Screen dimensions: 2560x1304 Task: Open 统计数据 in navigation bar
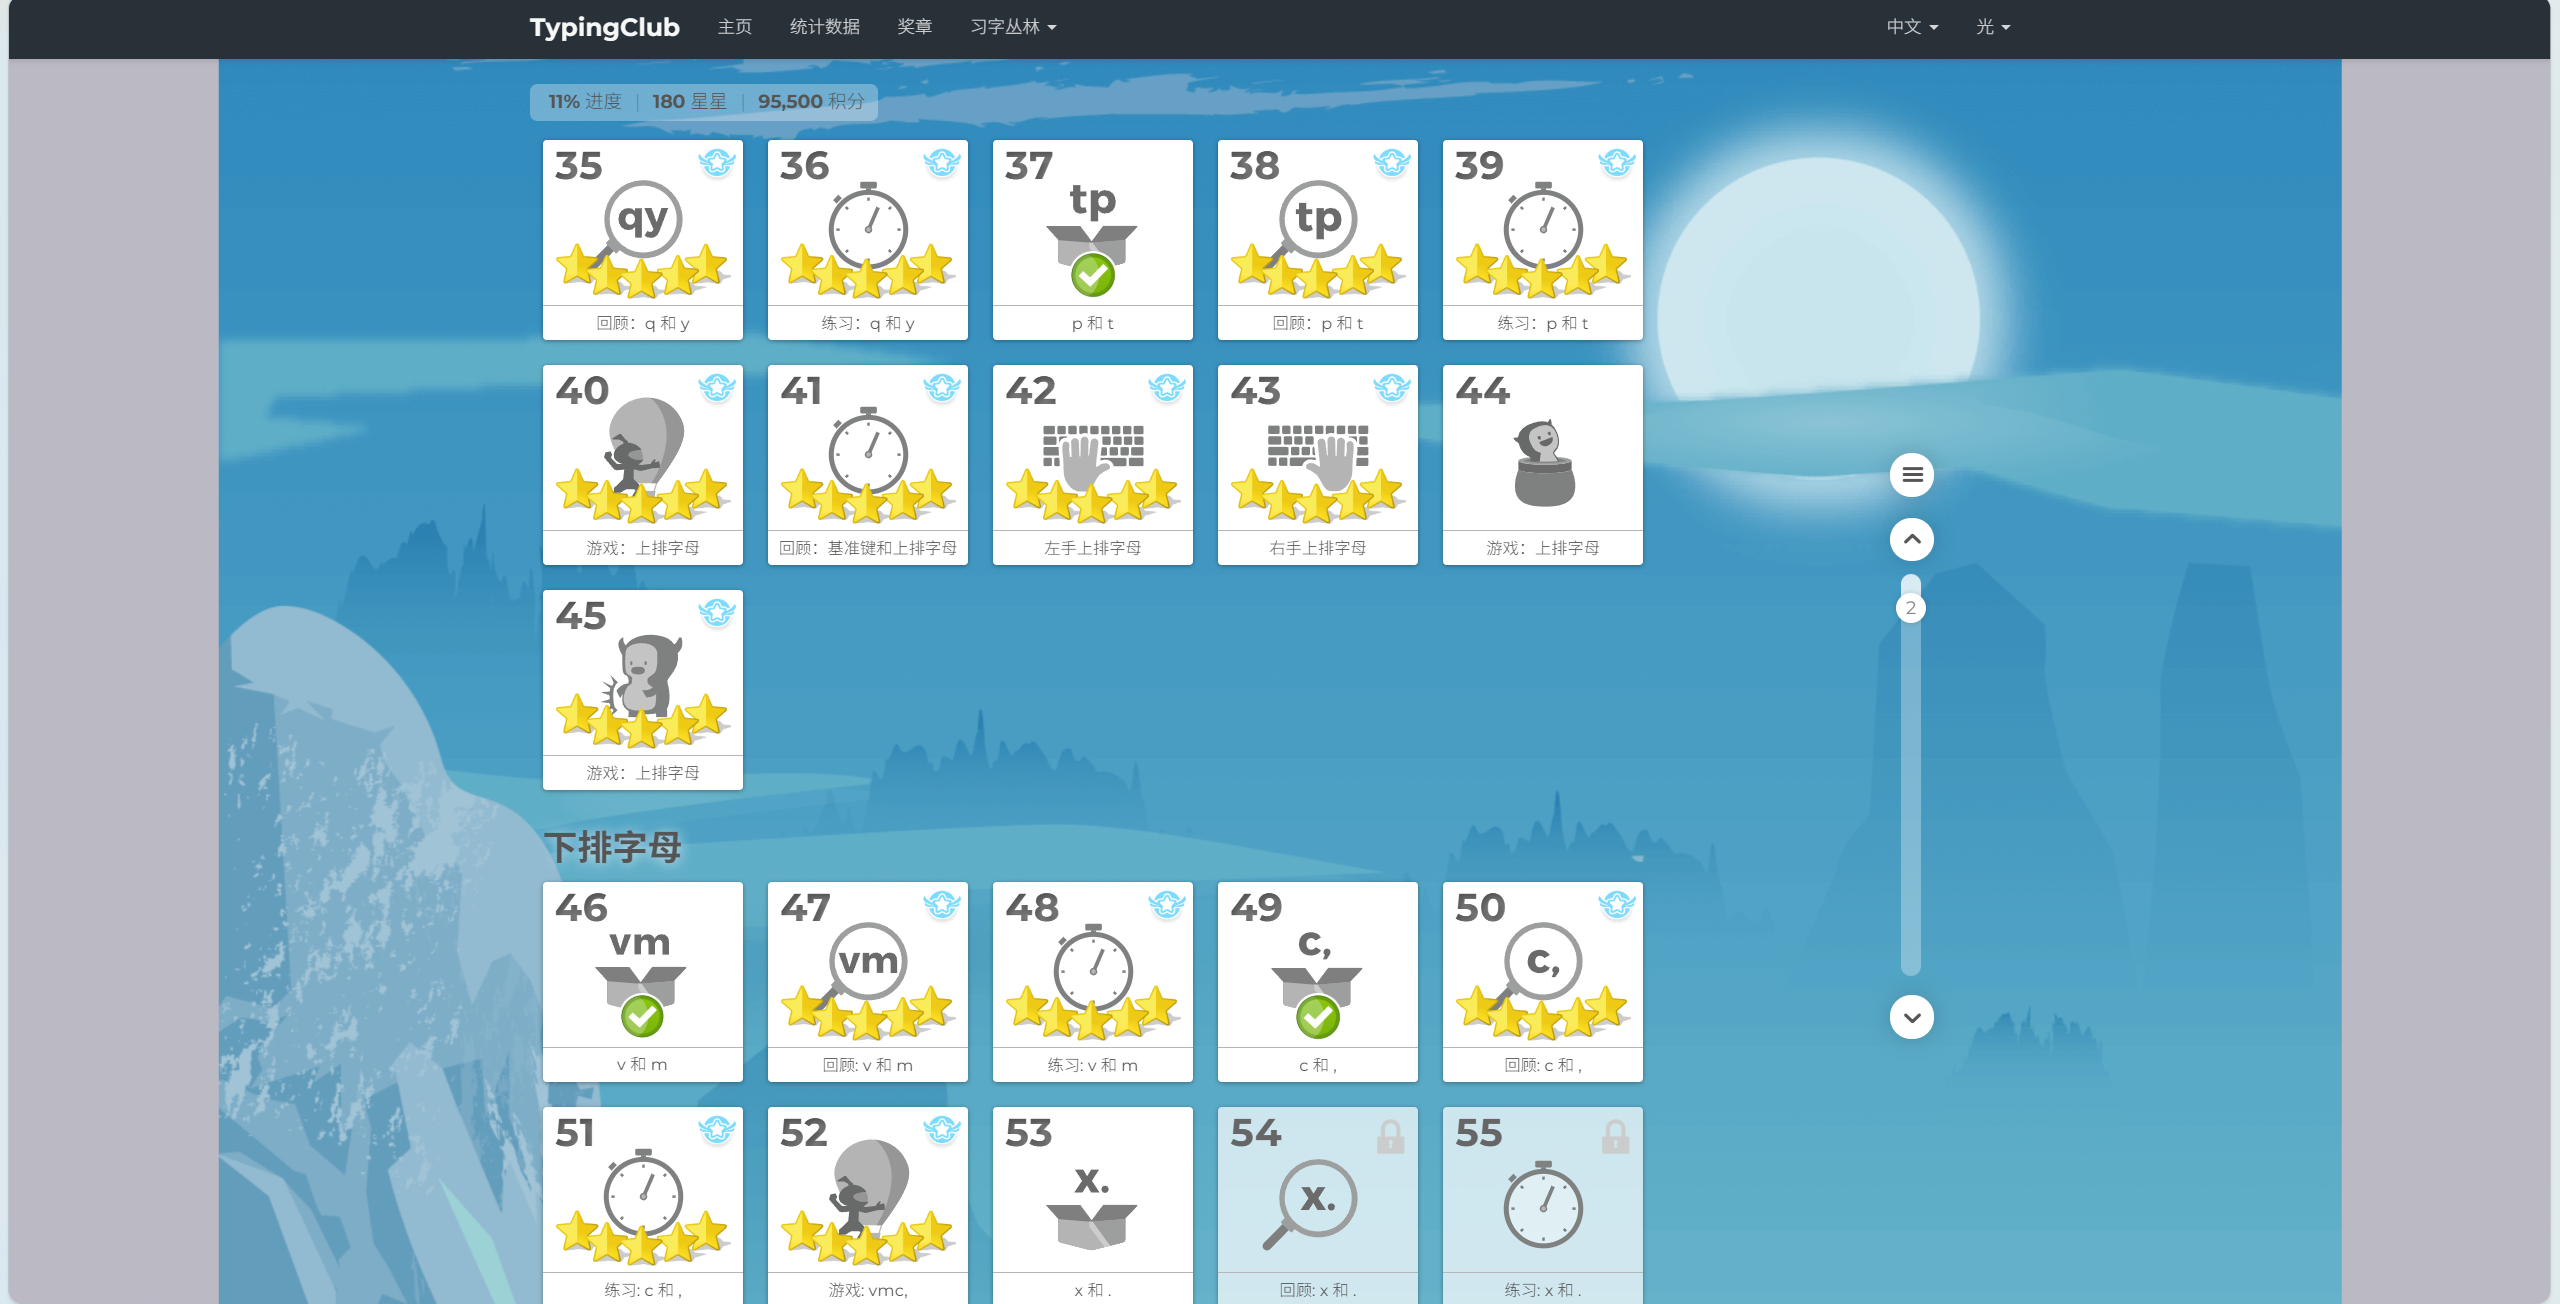point(825,27)
